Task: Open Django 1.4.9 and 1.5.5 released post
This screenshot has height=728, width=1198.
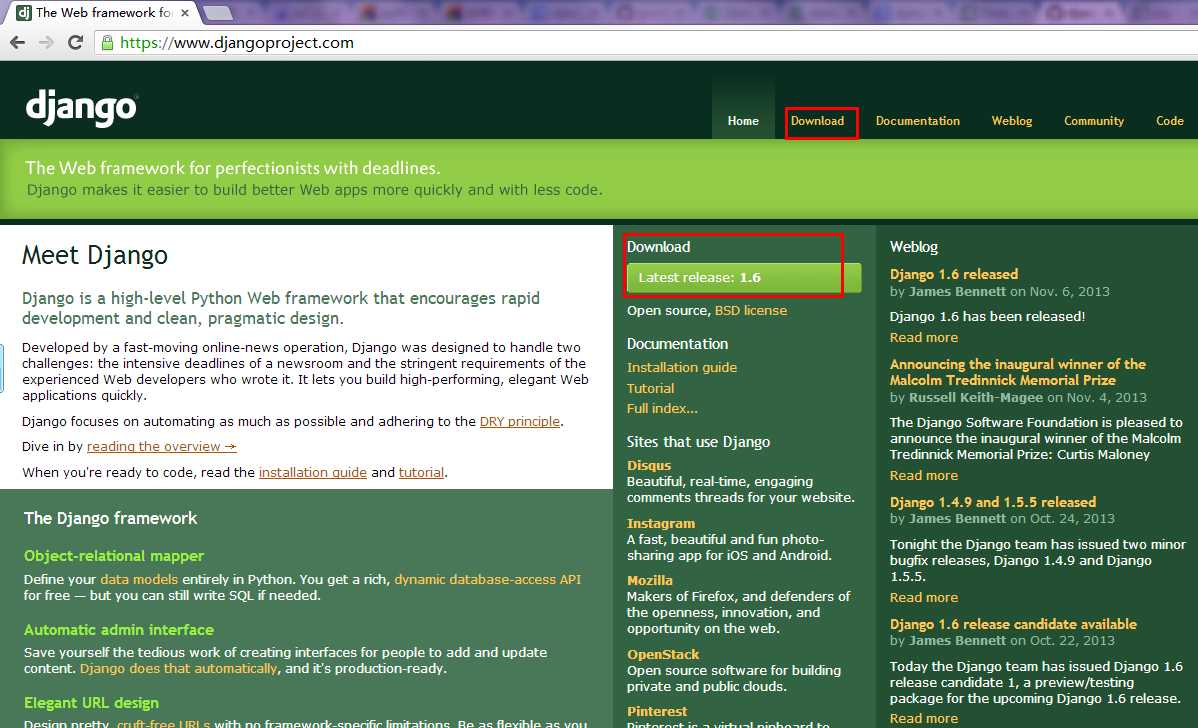Action: pos(992,502)
